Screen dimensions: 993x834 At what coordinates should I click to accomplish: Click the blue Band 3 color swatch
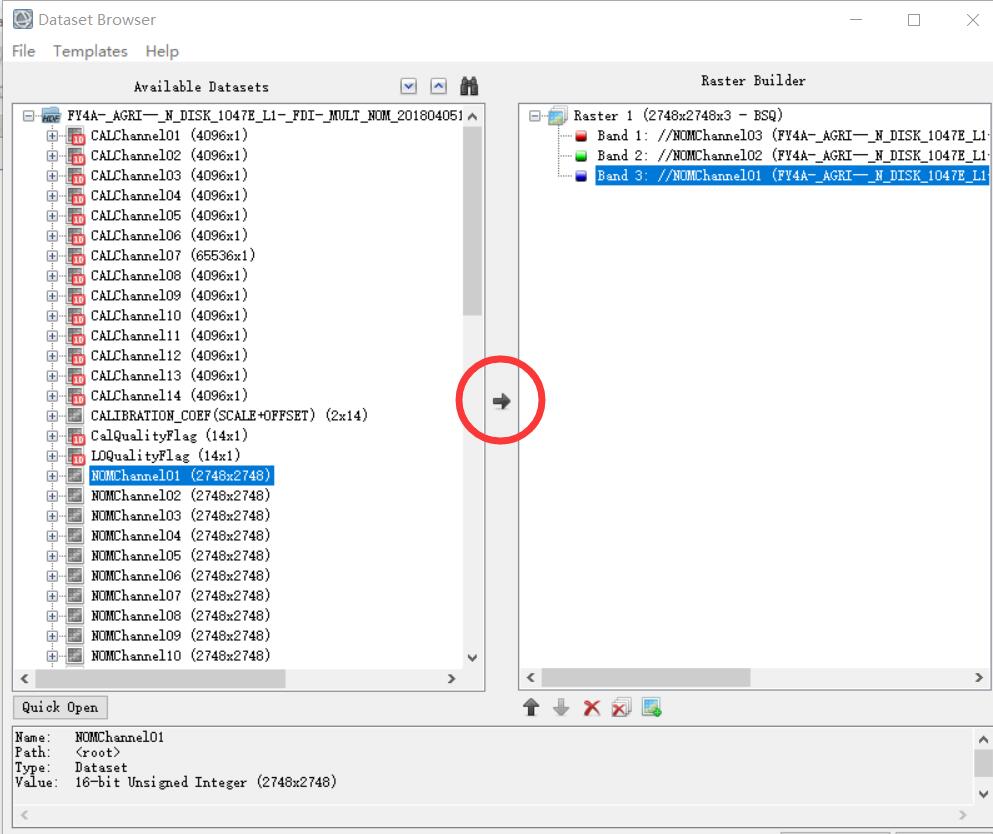click(x=581, y=176)
